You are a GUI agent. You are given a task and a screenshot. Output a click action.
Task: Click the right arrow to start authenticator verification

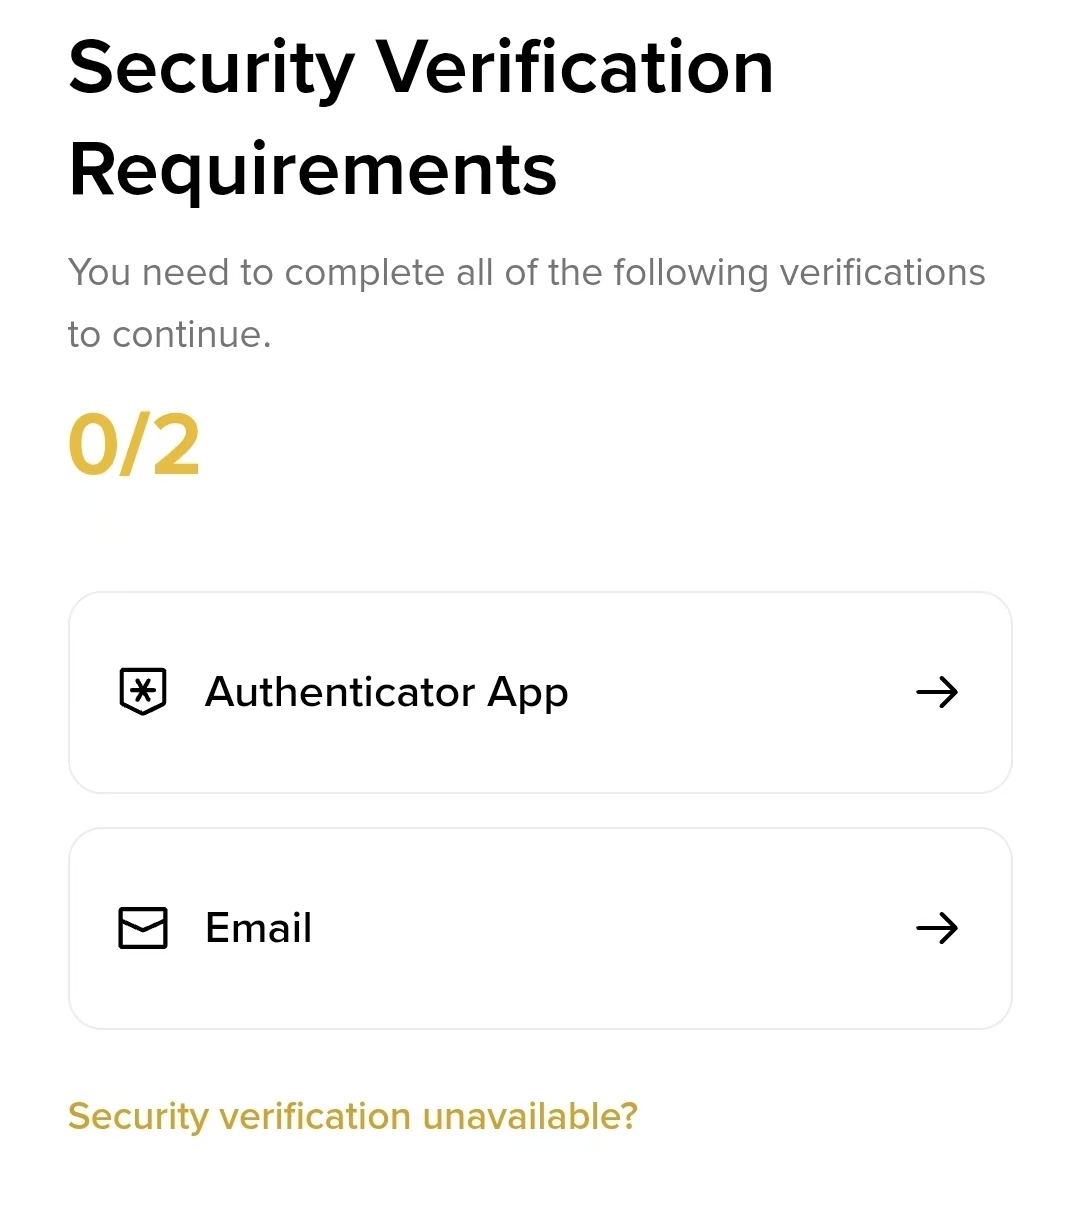(x=937, y=691)
